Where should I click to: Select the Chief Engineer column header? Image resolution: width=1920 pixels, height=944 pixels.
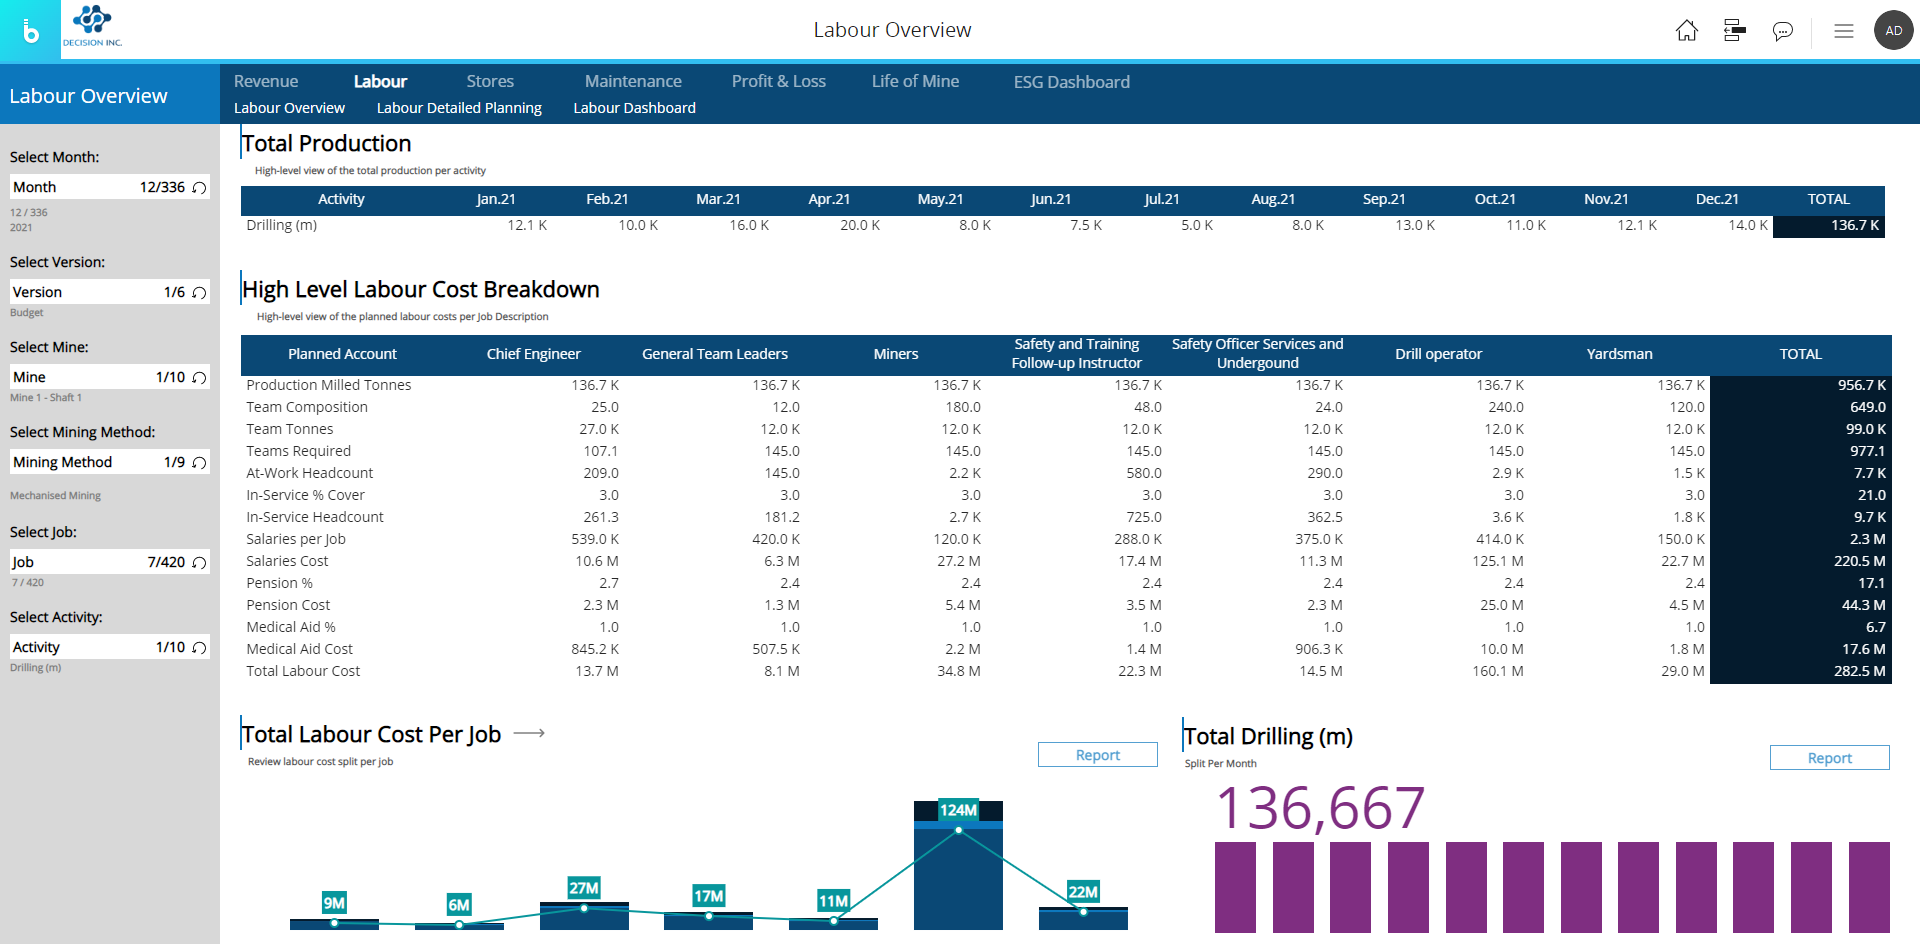click(x=533, y=354)
